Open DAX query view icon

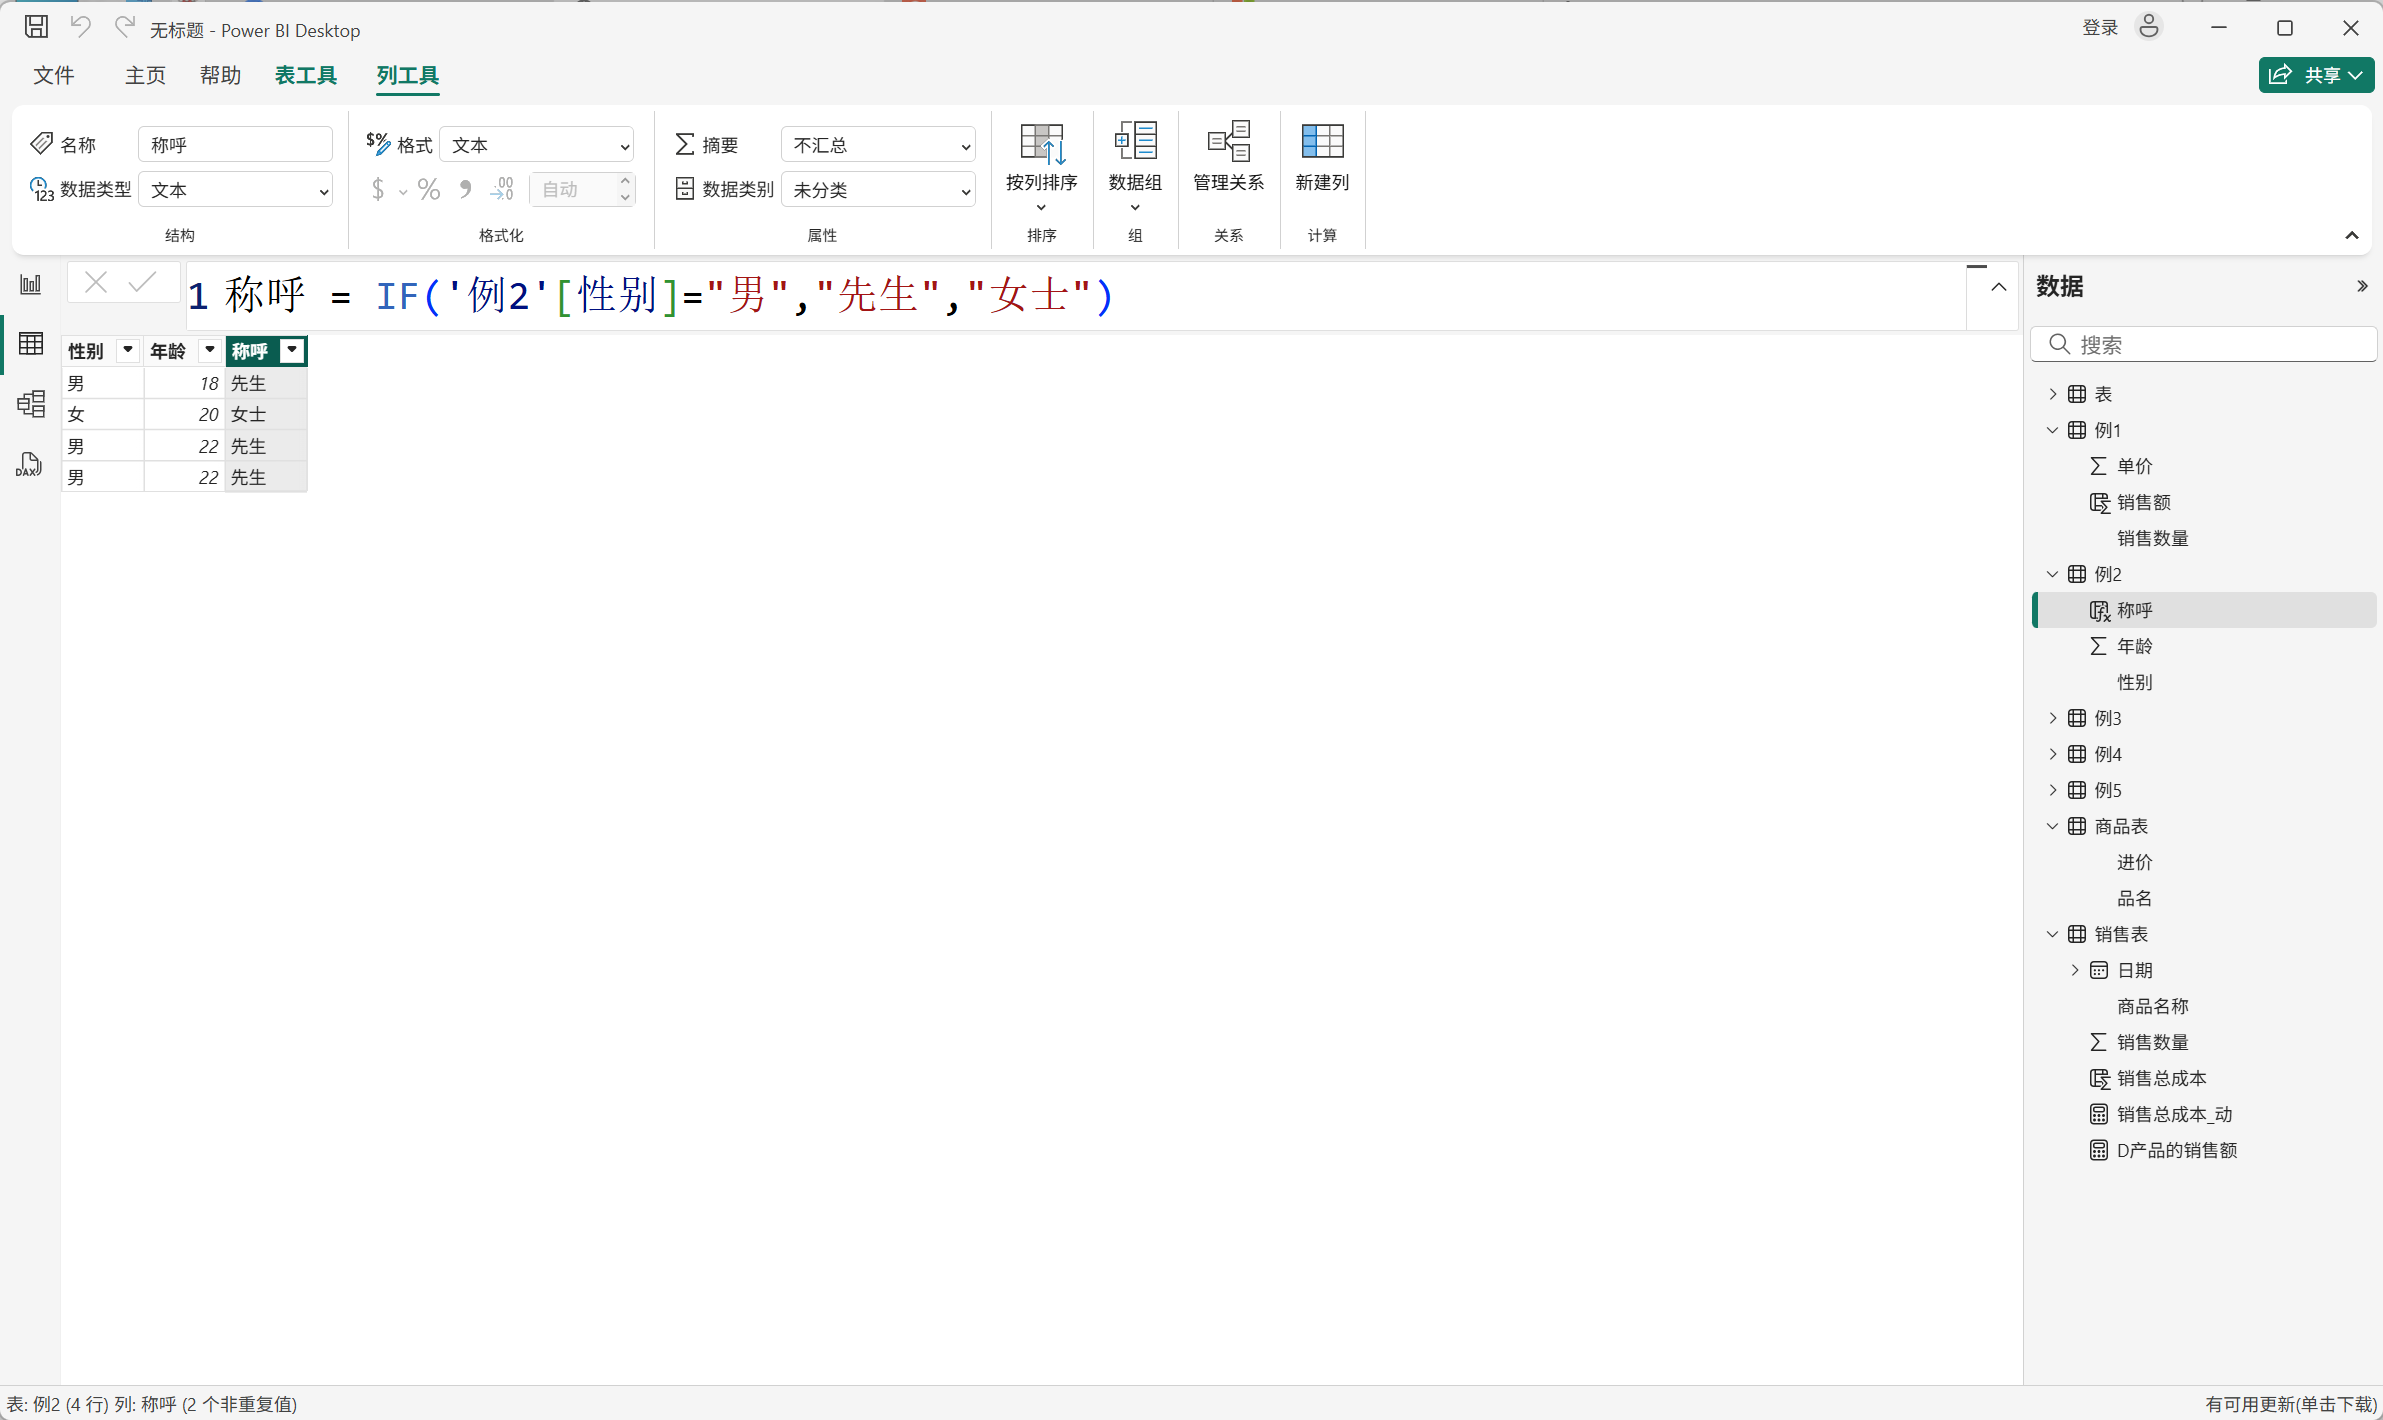click(29, 464)
